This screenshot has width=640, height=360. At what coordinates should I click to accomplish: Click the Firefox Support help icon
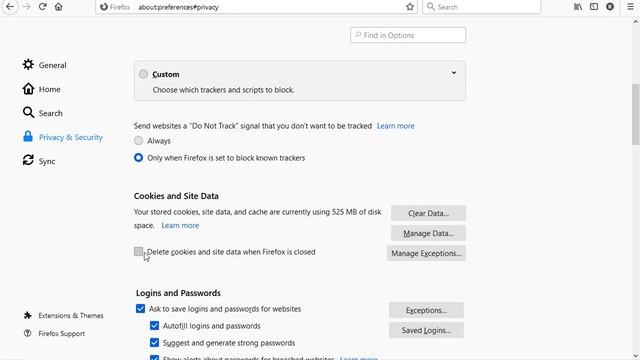point(27,333)
